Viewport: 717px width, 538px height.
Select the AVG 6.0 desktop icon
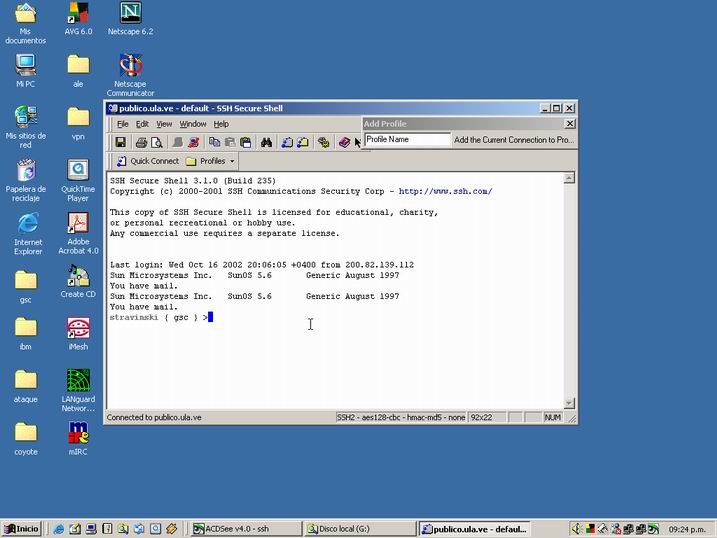point(78,19)
